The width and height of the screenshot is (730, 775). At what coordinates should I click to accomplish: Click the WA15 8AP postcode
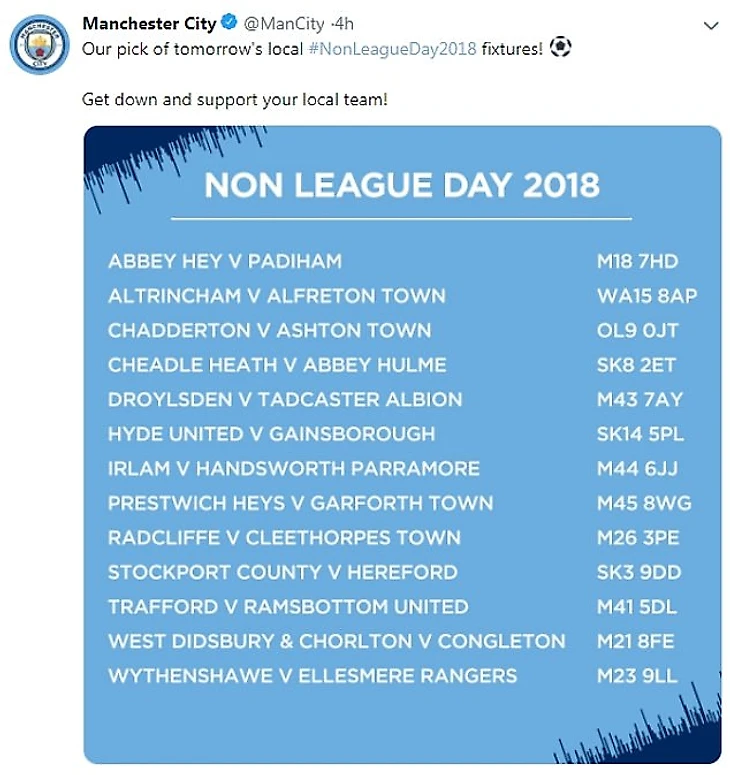tap(647, 296)
